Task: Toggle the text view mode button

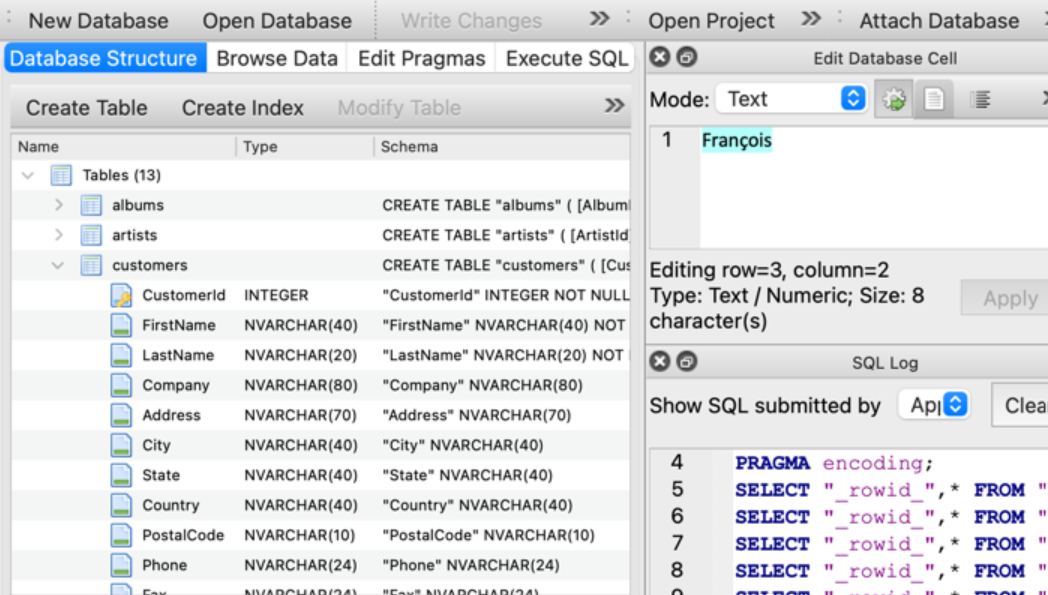Action: pyautogui.click(x=934, y=98)
